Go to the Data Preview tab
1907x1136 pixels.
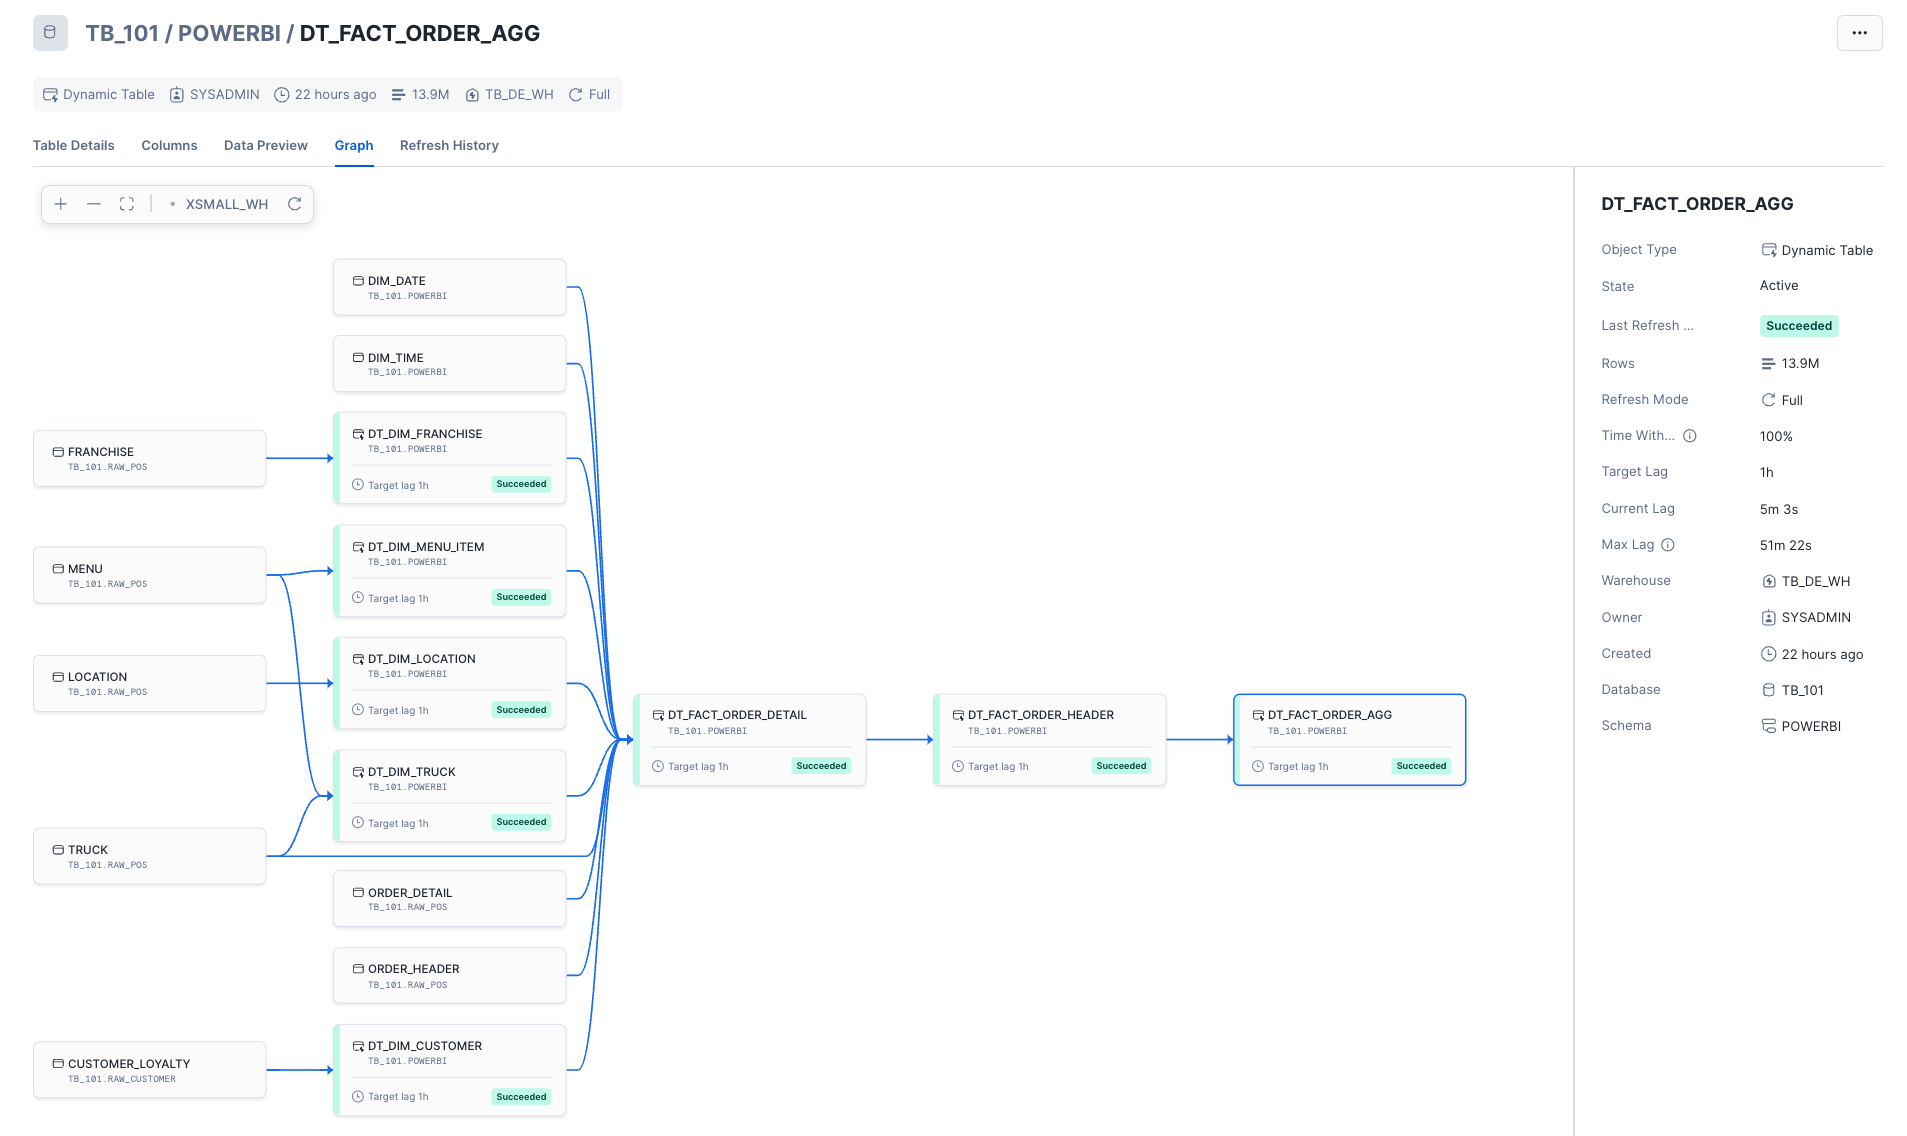pyautogui.click(x=265, y=146)
